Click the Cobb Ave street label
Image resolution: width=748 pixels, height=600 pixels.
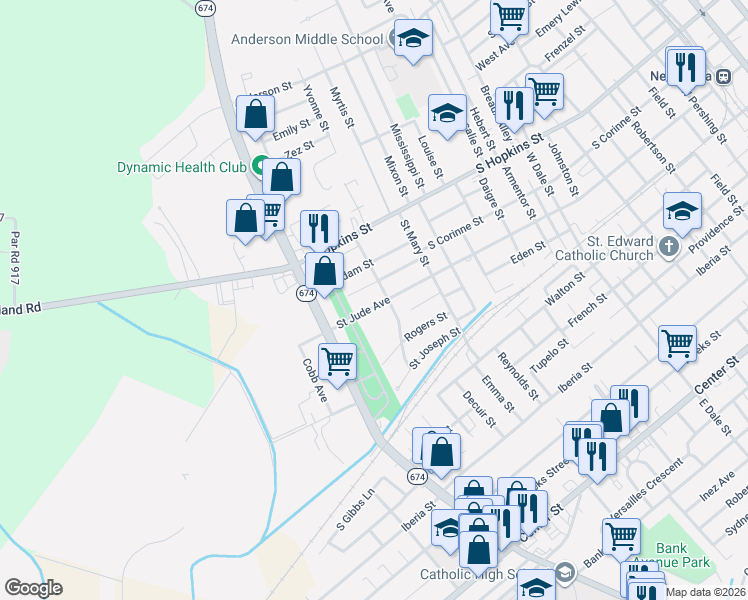pos(315,381)
